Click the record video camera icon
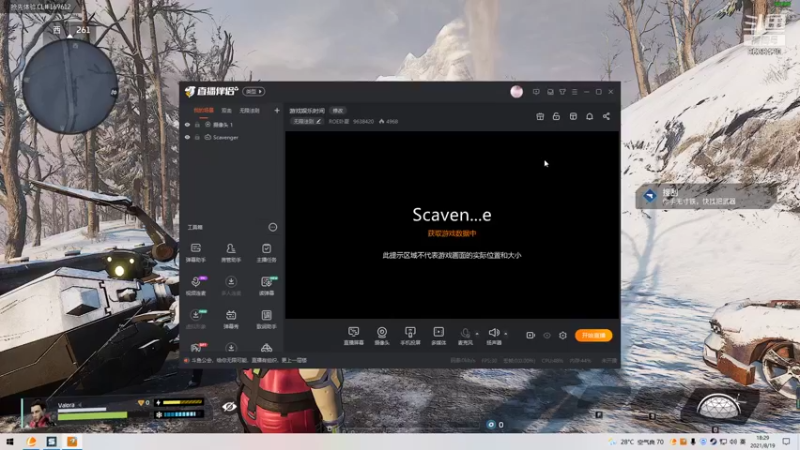 (531, 335)
